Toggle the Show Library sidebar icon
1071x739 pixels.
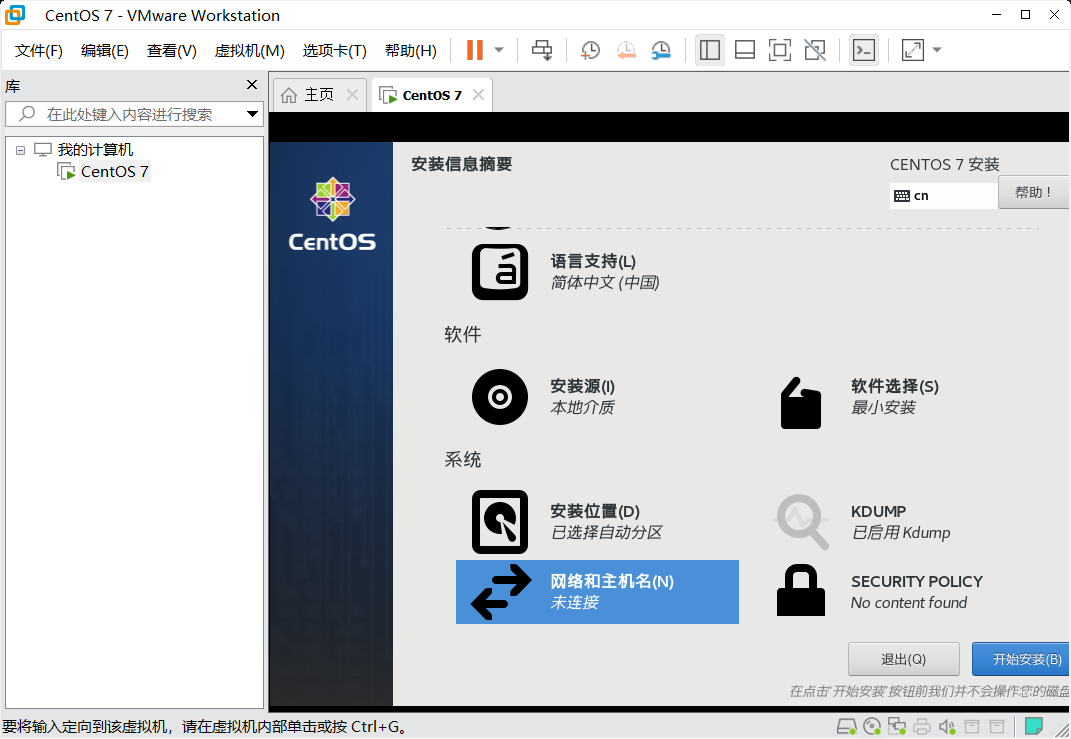[710, 50]
